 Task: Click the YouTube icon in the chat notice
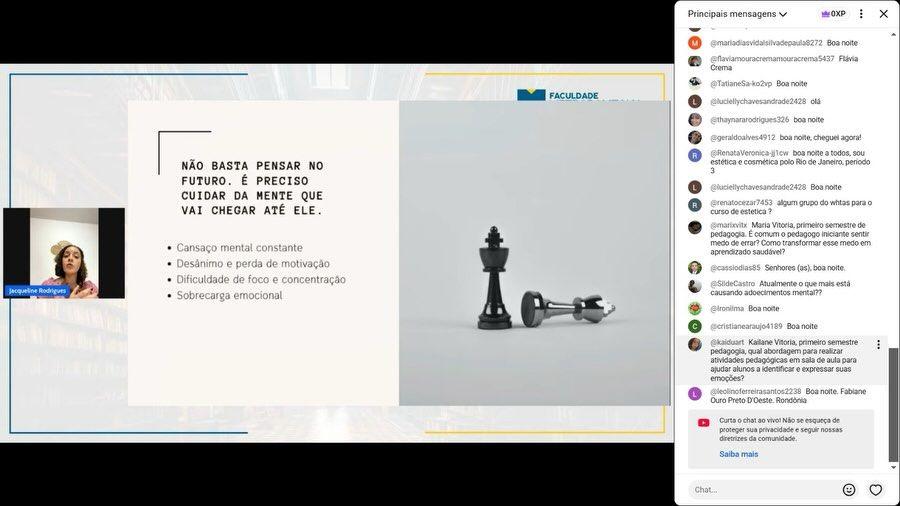click(704, 423)
